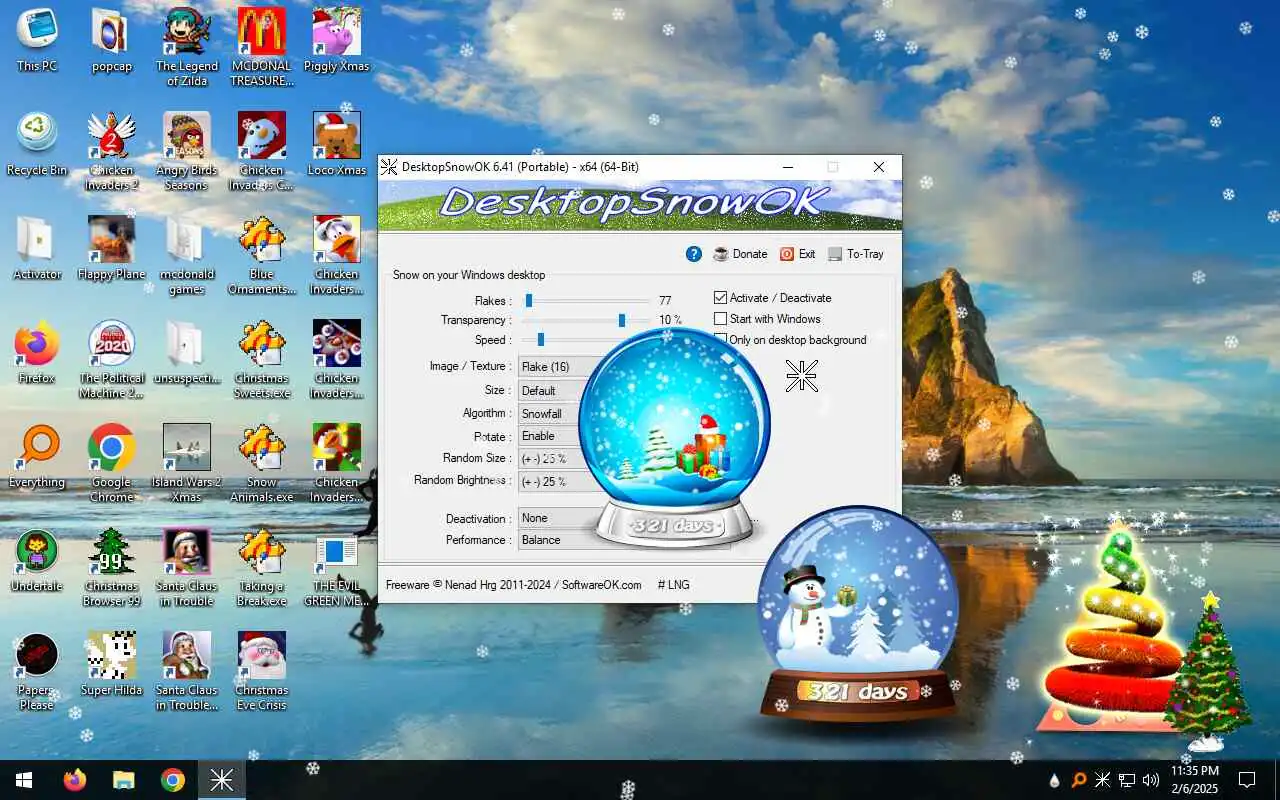Select the Piggly Xmas desktop icon
The height and width of the screenshot is (800, 1280).
pyautogui.click(x=336, y=41)
